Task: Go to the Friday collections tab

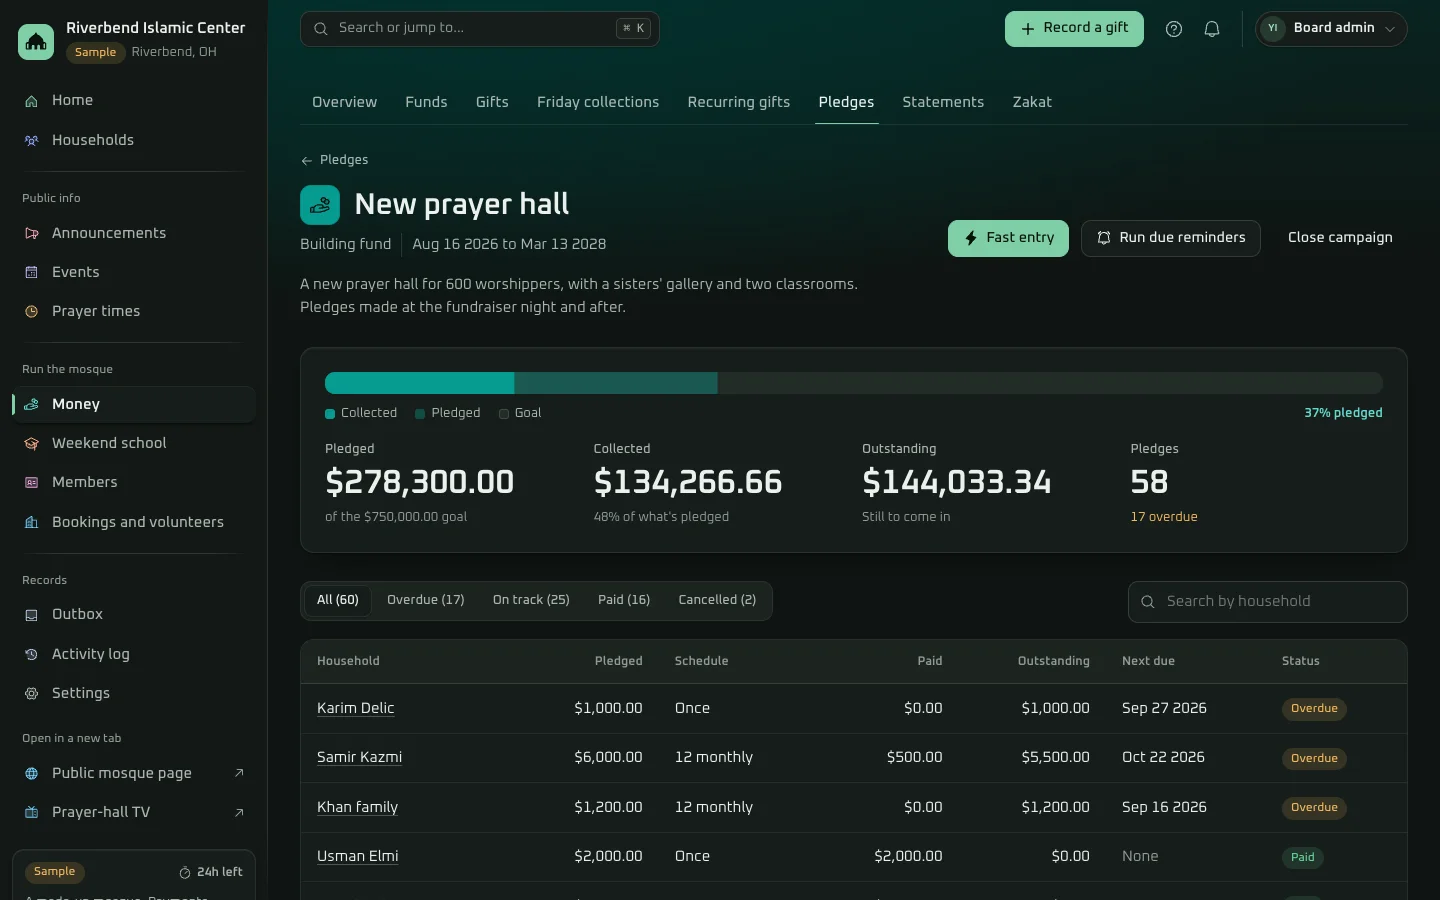Action: [598, 102]
